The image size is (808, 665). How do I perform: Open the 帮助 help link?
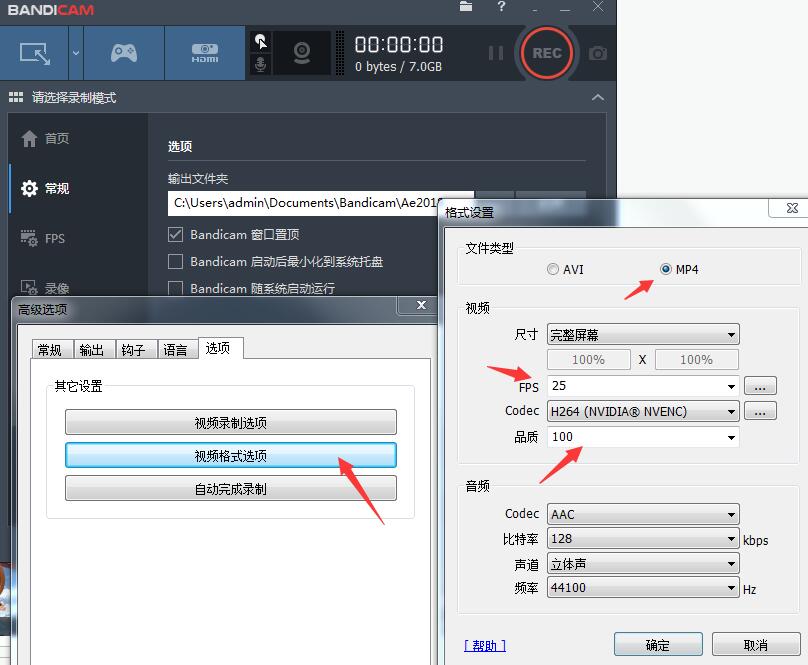pyautogui.click(x=484, y=644)
